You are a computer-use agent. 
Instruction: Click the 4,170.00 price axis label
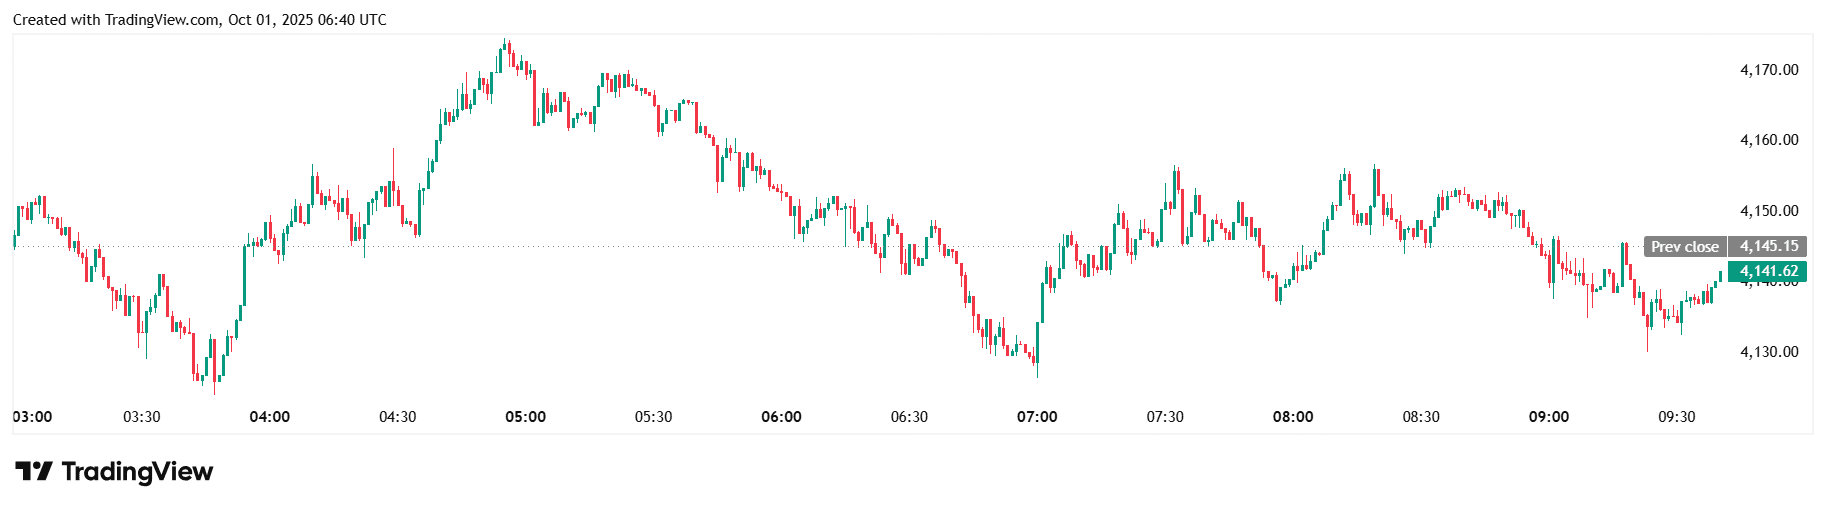point(1768,70)
